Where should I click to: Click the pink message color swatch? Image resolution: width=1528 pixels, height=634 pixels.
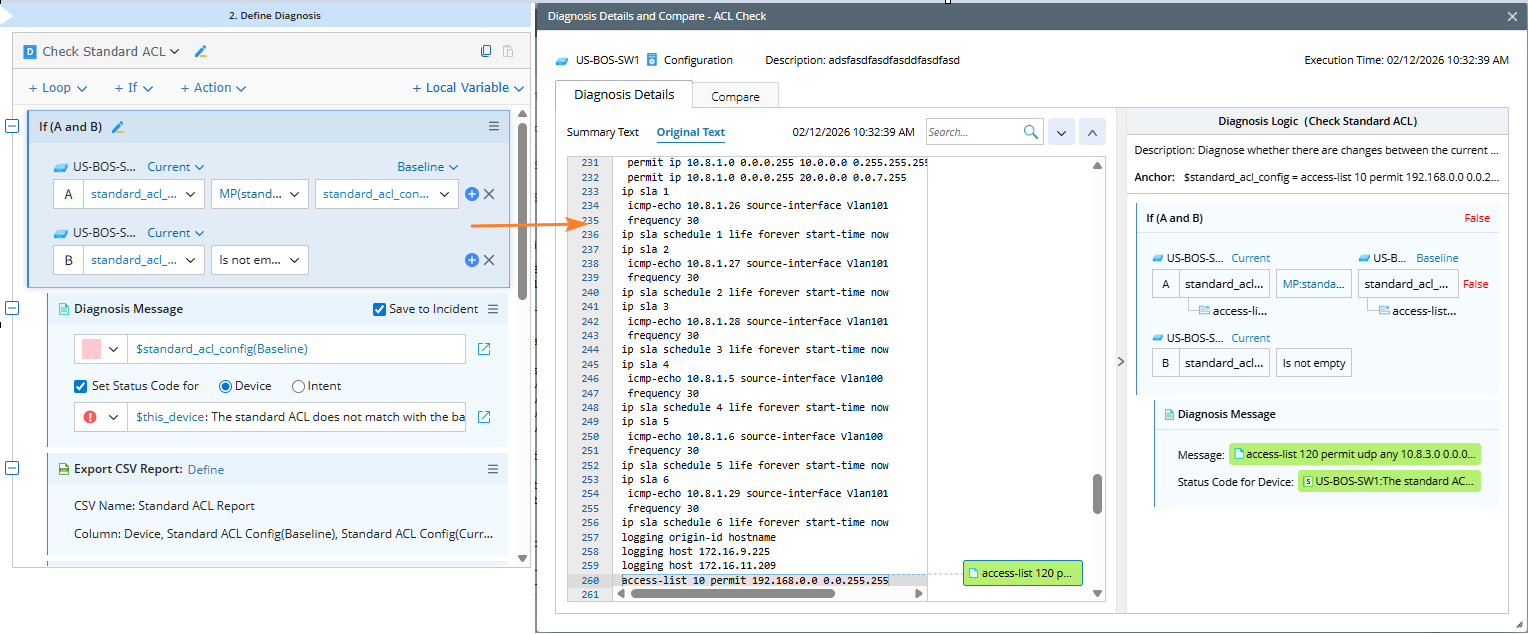(x=91, y=349)
